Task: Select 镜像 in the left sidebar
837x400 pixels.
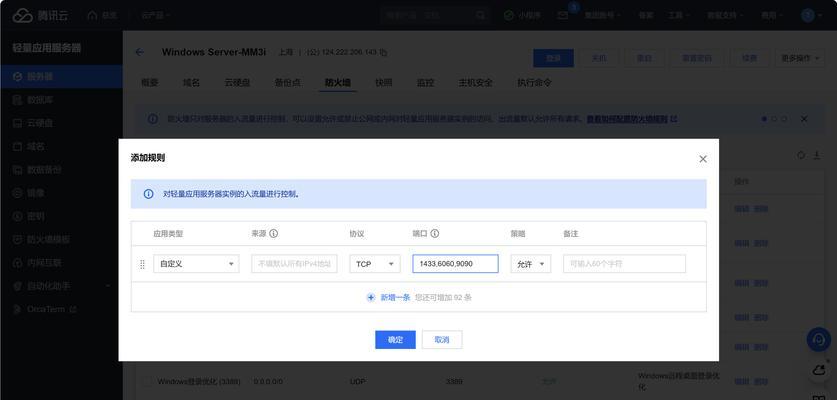Action: (61, 193)
